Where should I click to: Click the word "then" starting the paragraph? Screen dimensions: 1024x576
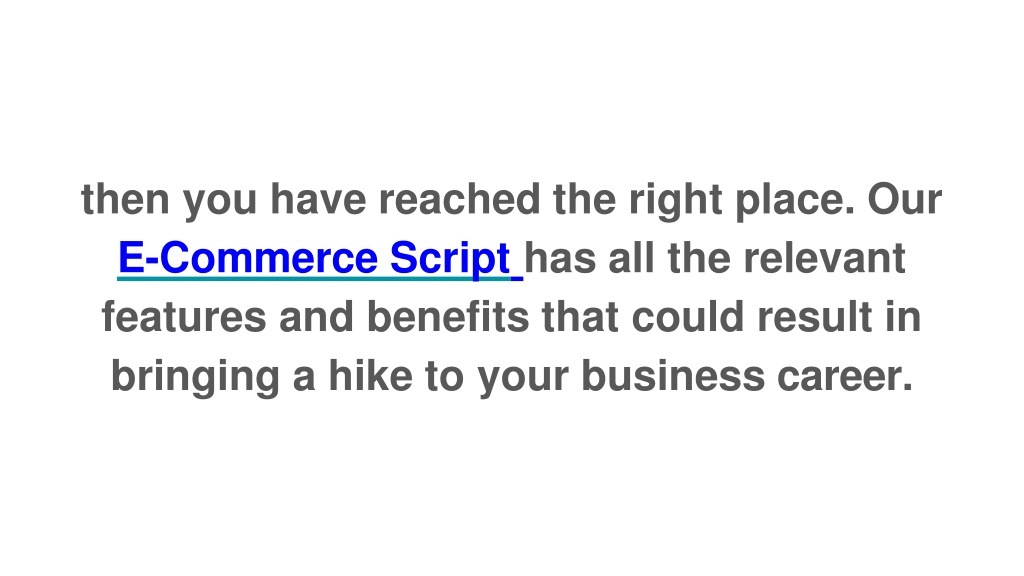[125, 199]
